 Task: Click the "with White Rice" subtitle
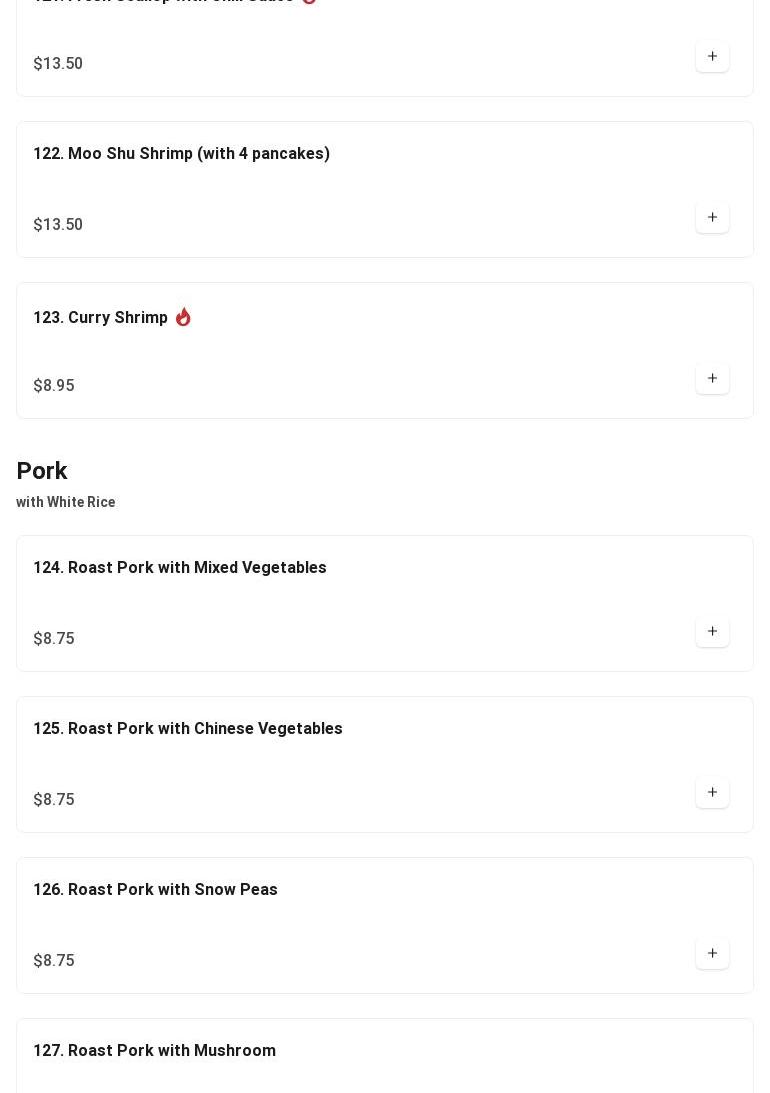click(x=66, y=502)
